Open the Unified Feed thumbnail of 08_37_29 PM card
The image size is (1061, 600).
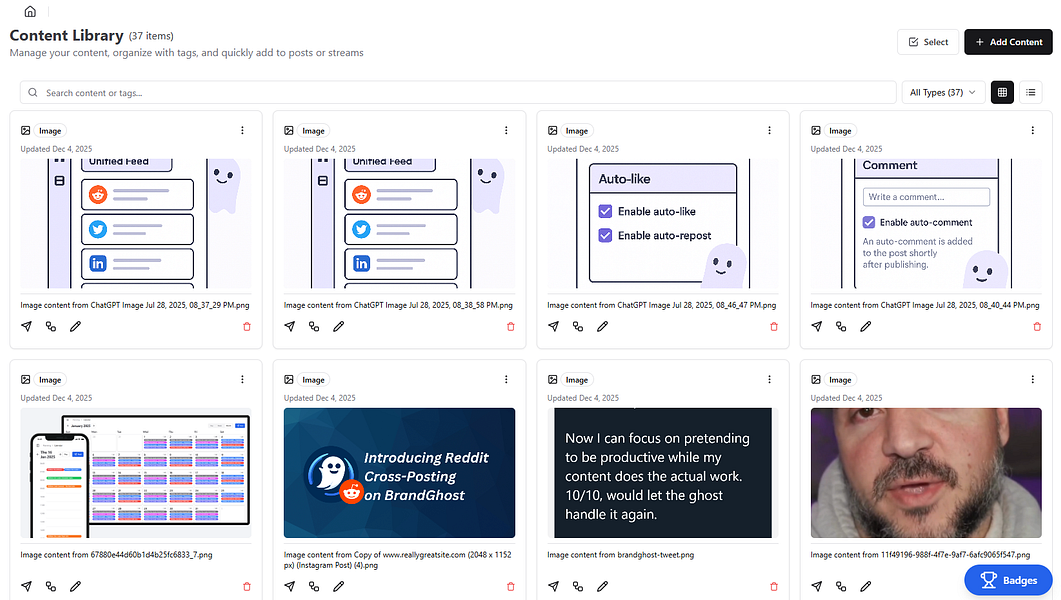tap(135, 224)
